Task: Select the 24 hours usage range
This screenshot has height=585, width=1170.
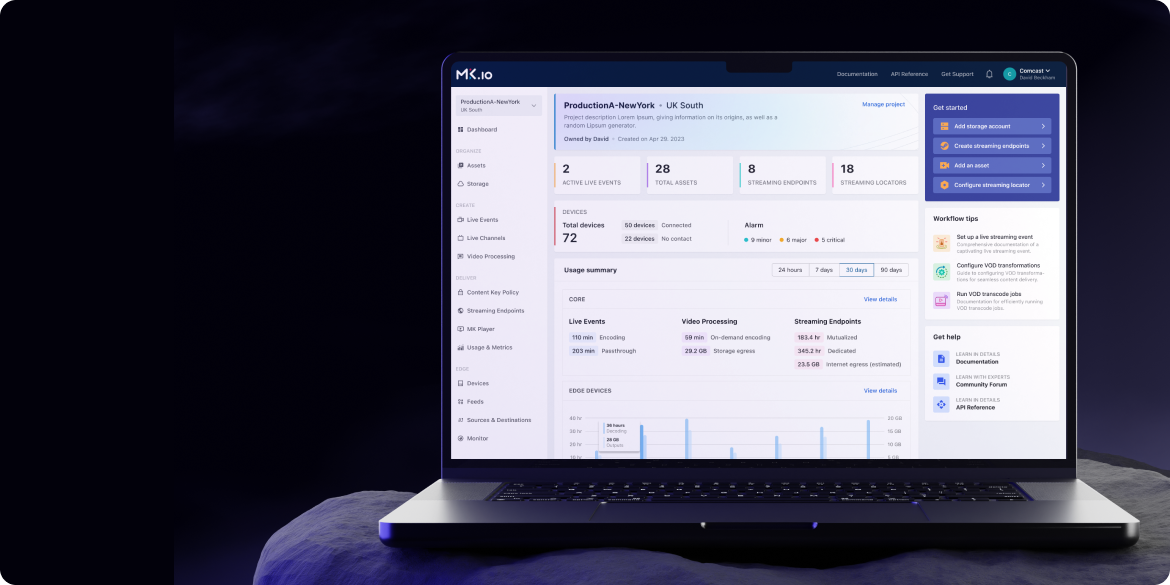Action: 789,270
